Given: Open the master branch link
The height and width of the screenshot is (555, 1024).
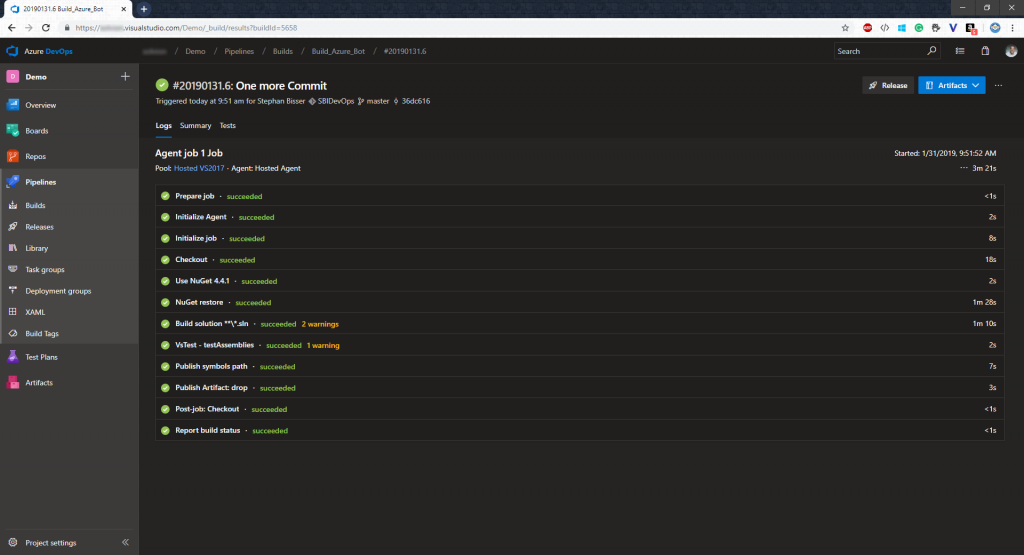Looking at the screenshot, I should click(x=377, y=101).
